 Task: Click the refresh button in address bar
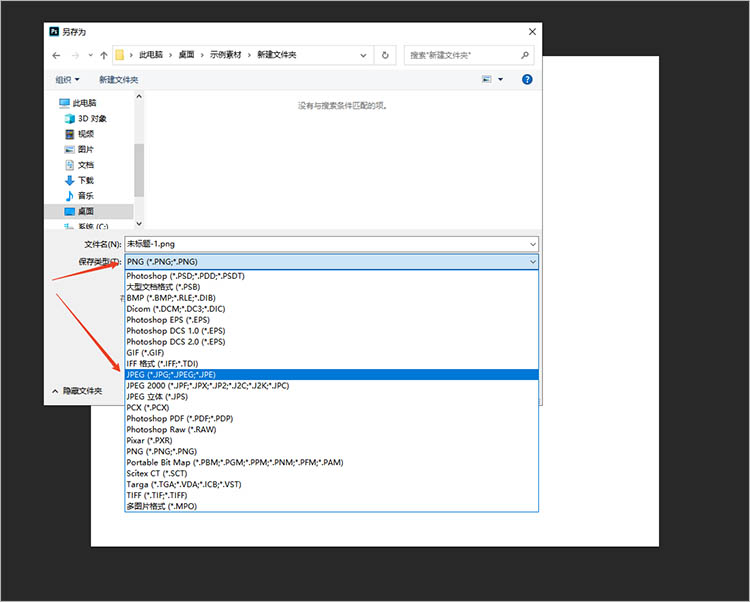(x=385, y=55)
